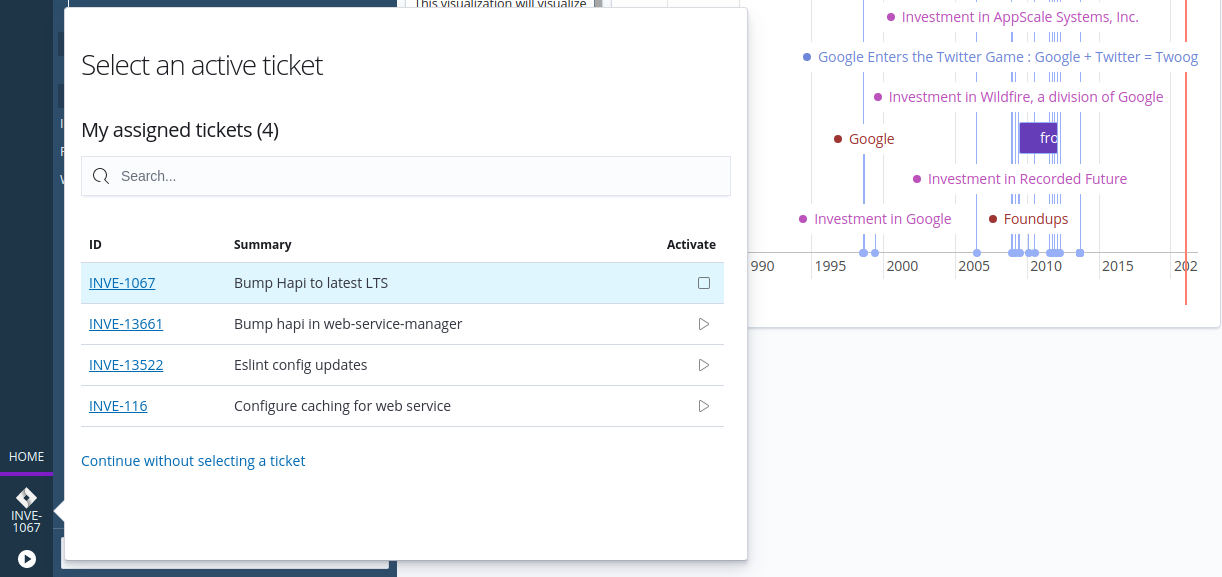Activate ticket INVE-116 with play icon
This screenshot has height=577, width=1222.
pos(704,406)
